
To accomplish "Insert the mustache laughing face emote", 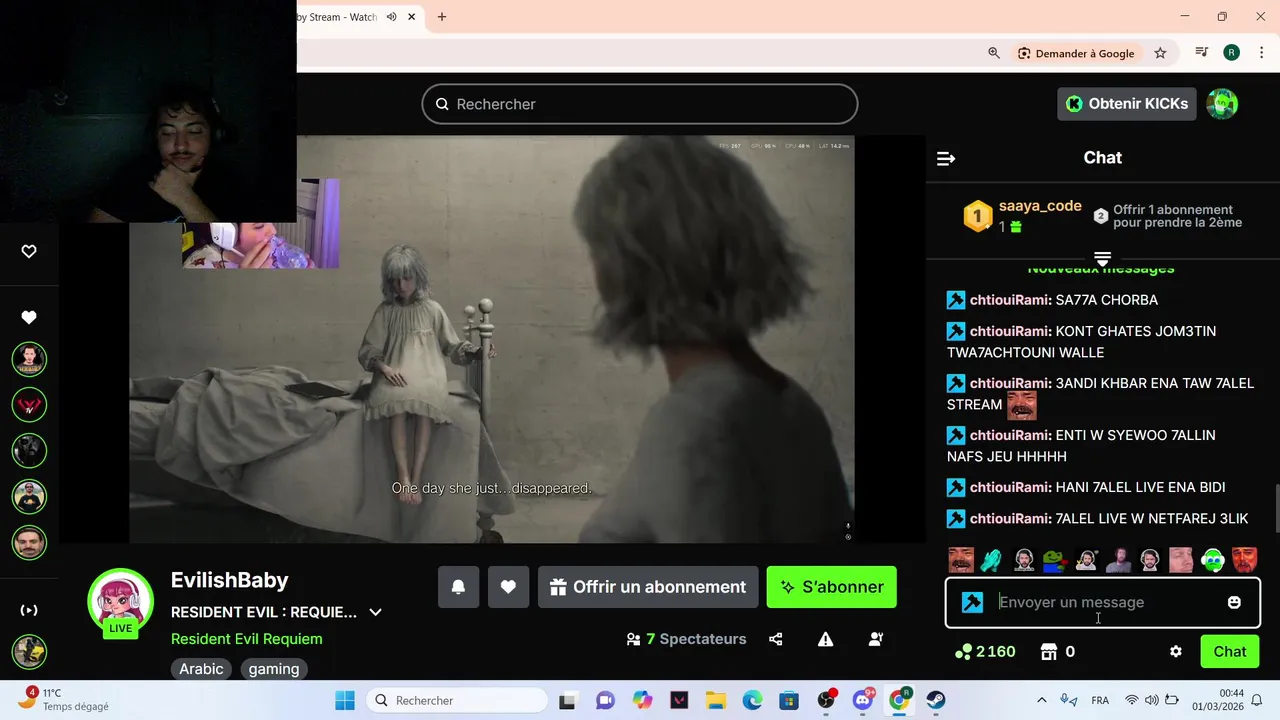I will click(961, 560).
